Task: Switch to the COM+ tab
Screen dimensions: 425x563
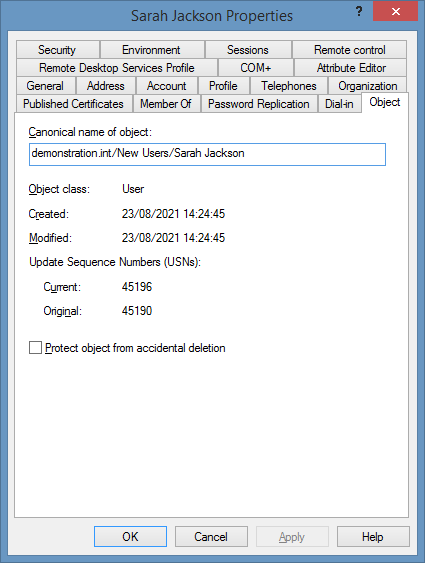Action: (x=256, y=68)
